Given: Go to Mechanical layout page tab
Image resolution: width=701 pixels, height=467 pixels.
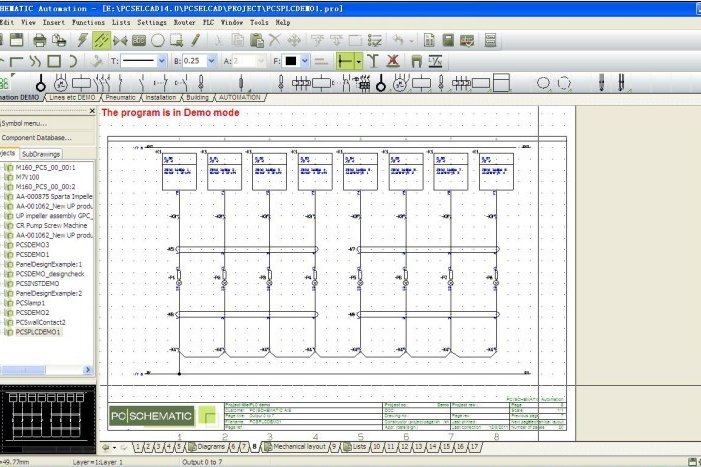Looking at the screenshot, I should (295, 446).
